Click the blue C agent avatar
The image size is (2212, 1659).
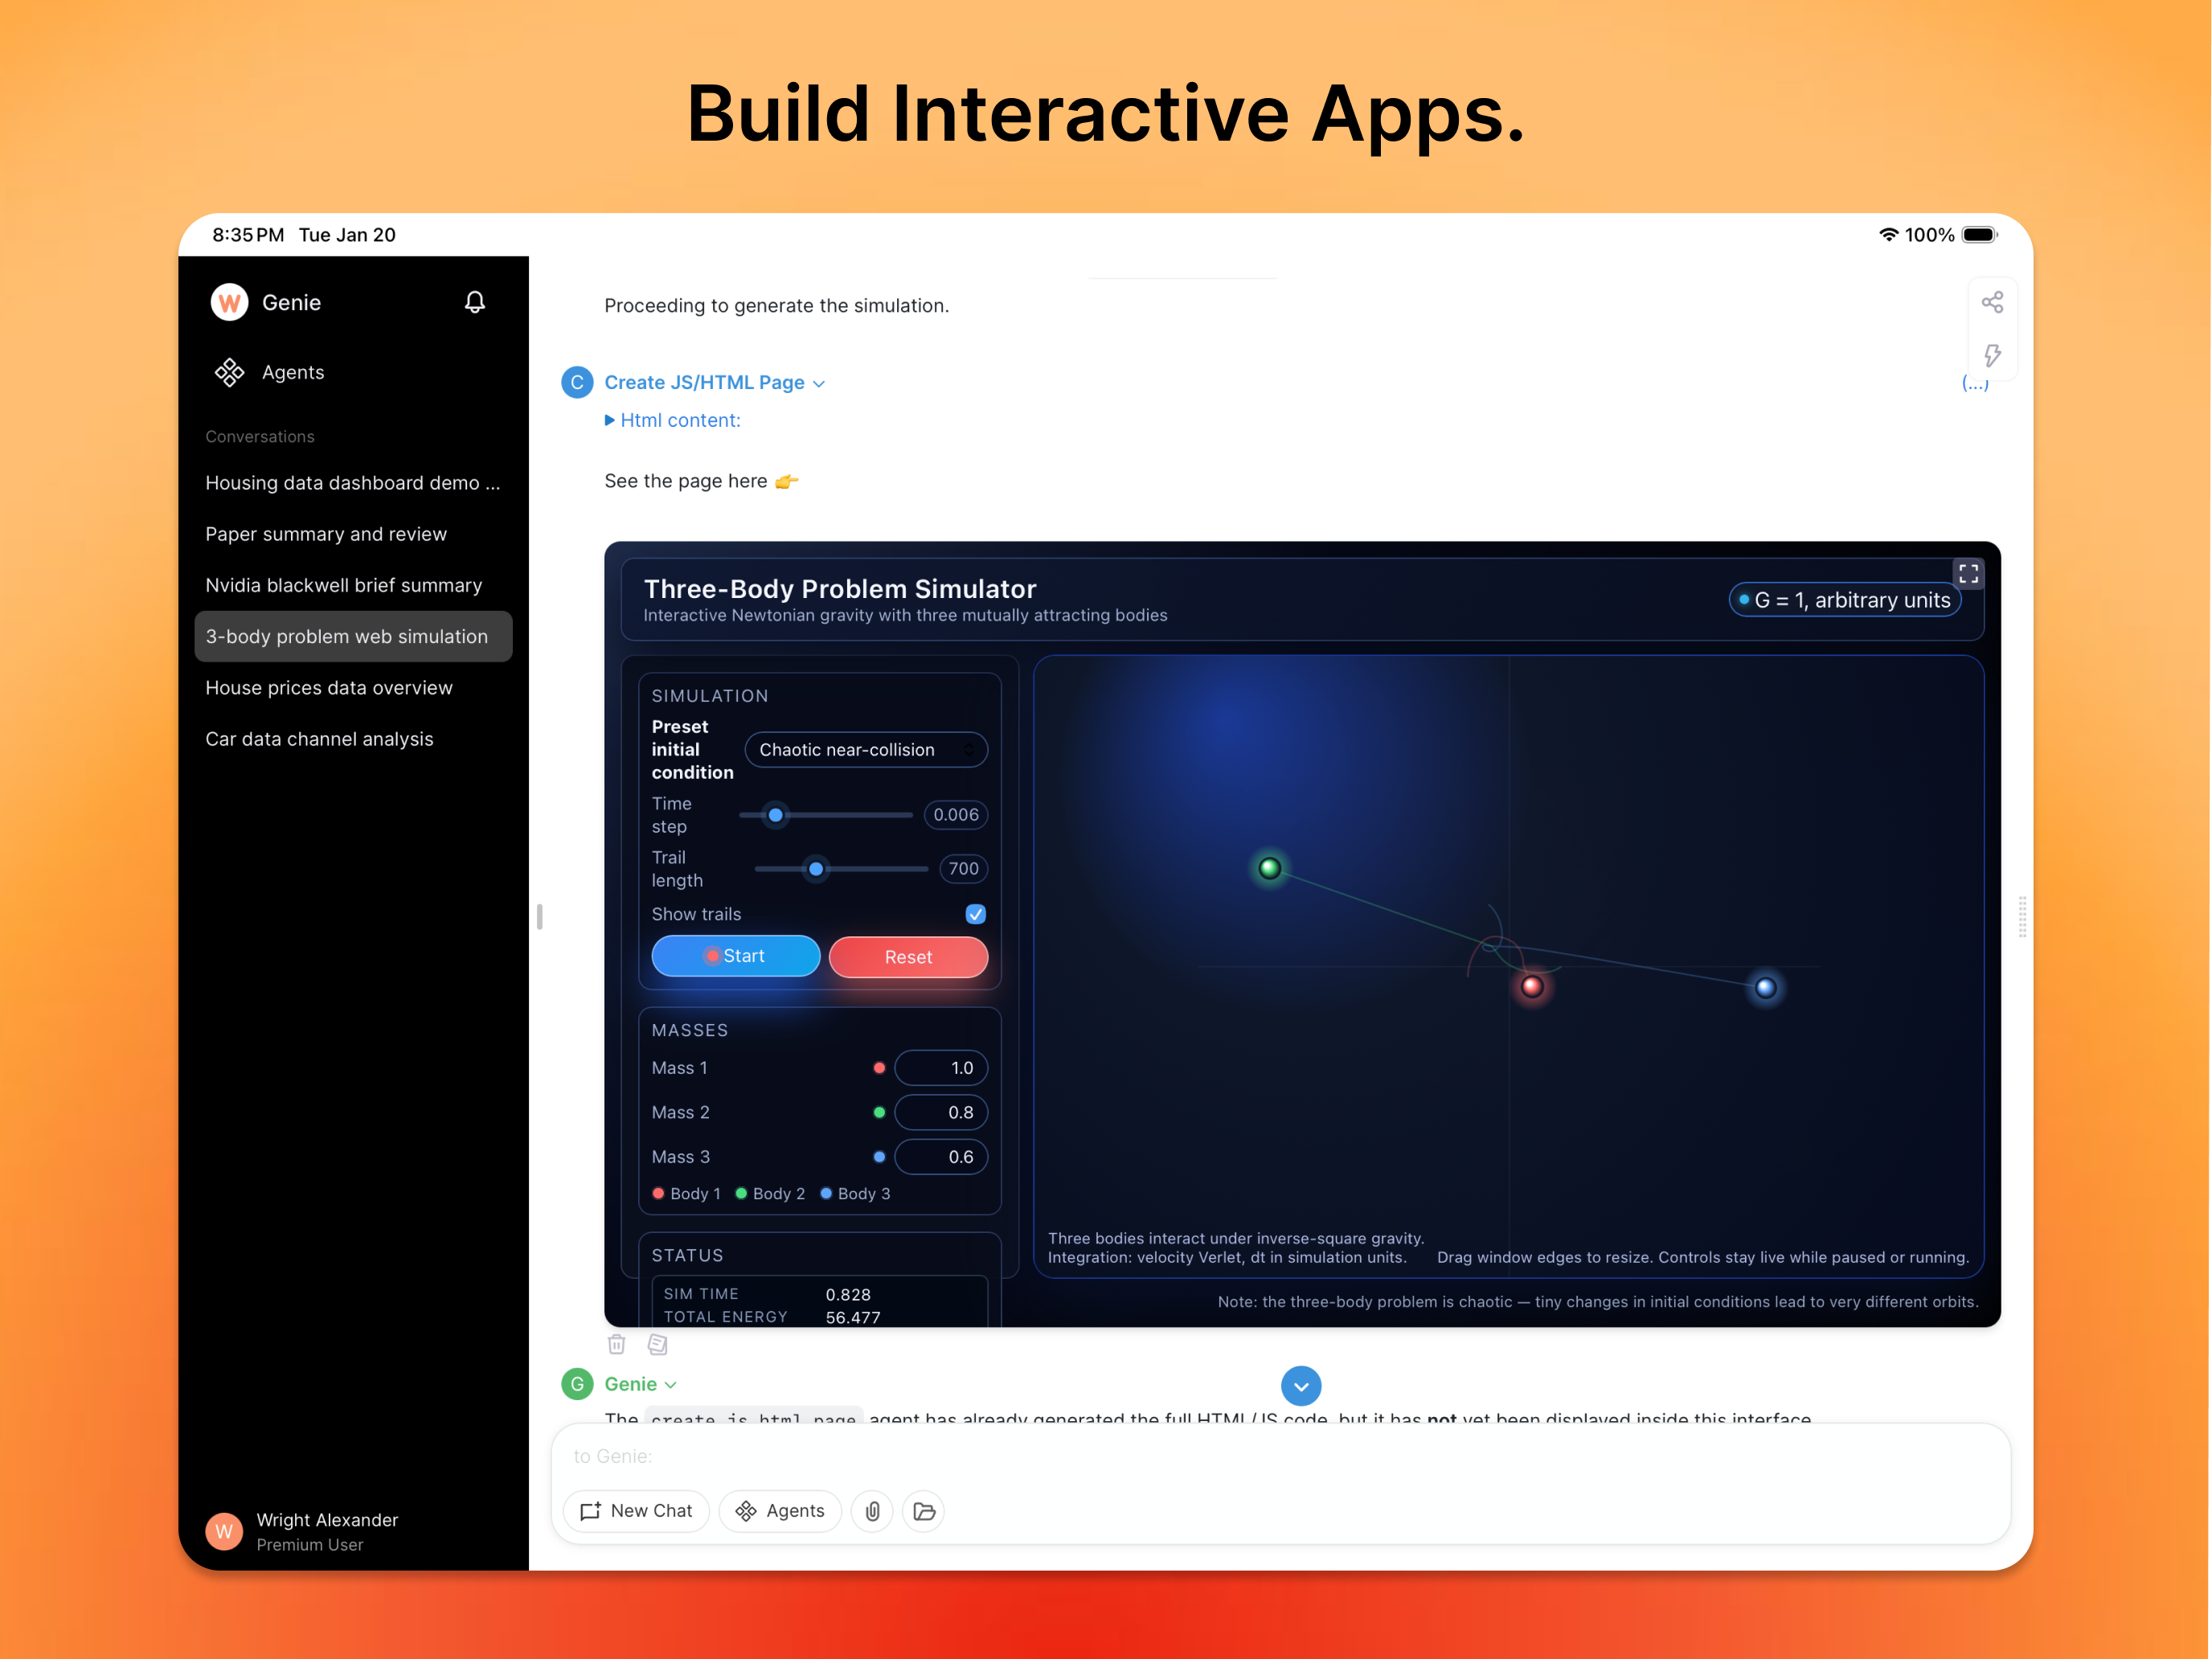pyautogui.click(x=577, y=383)
